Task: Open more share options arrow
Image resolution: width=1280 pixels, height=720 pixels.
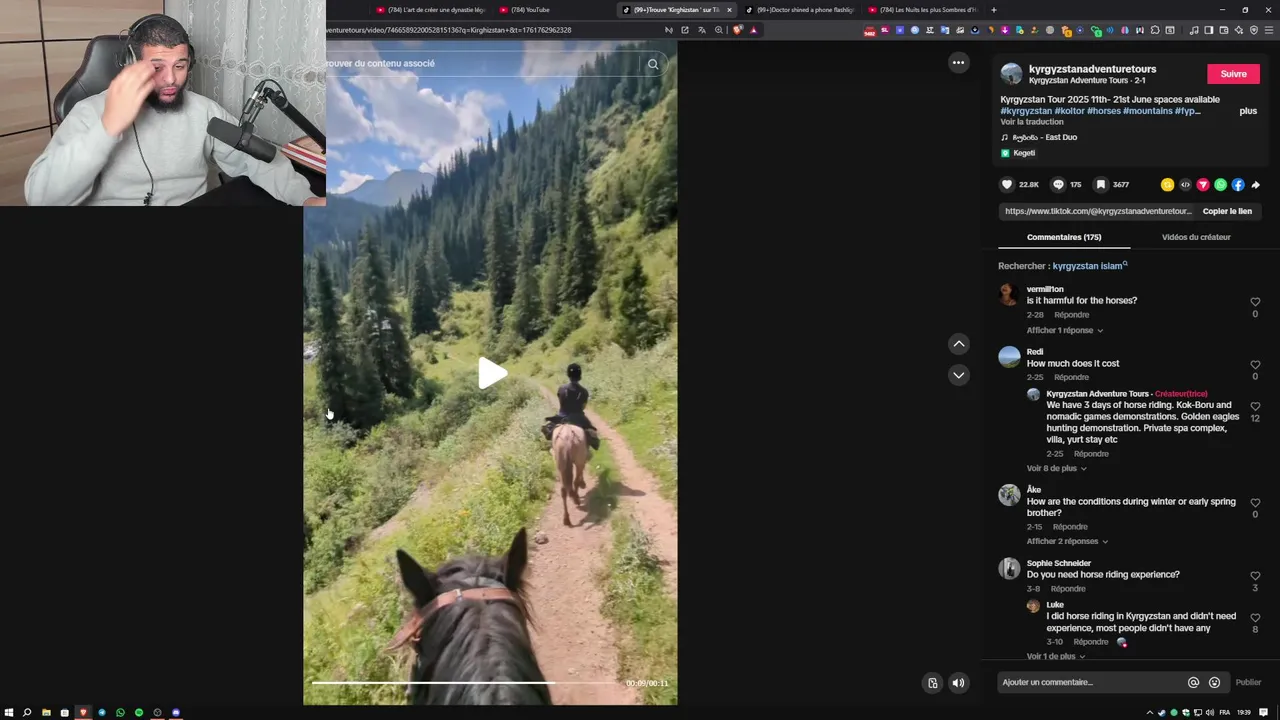Action: pos(1256,185)
